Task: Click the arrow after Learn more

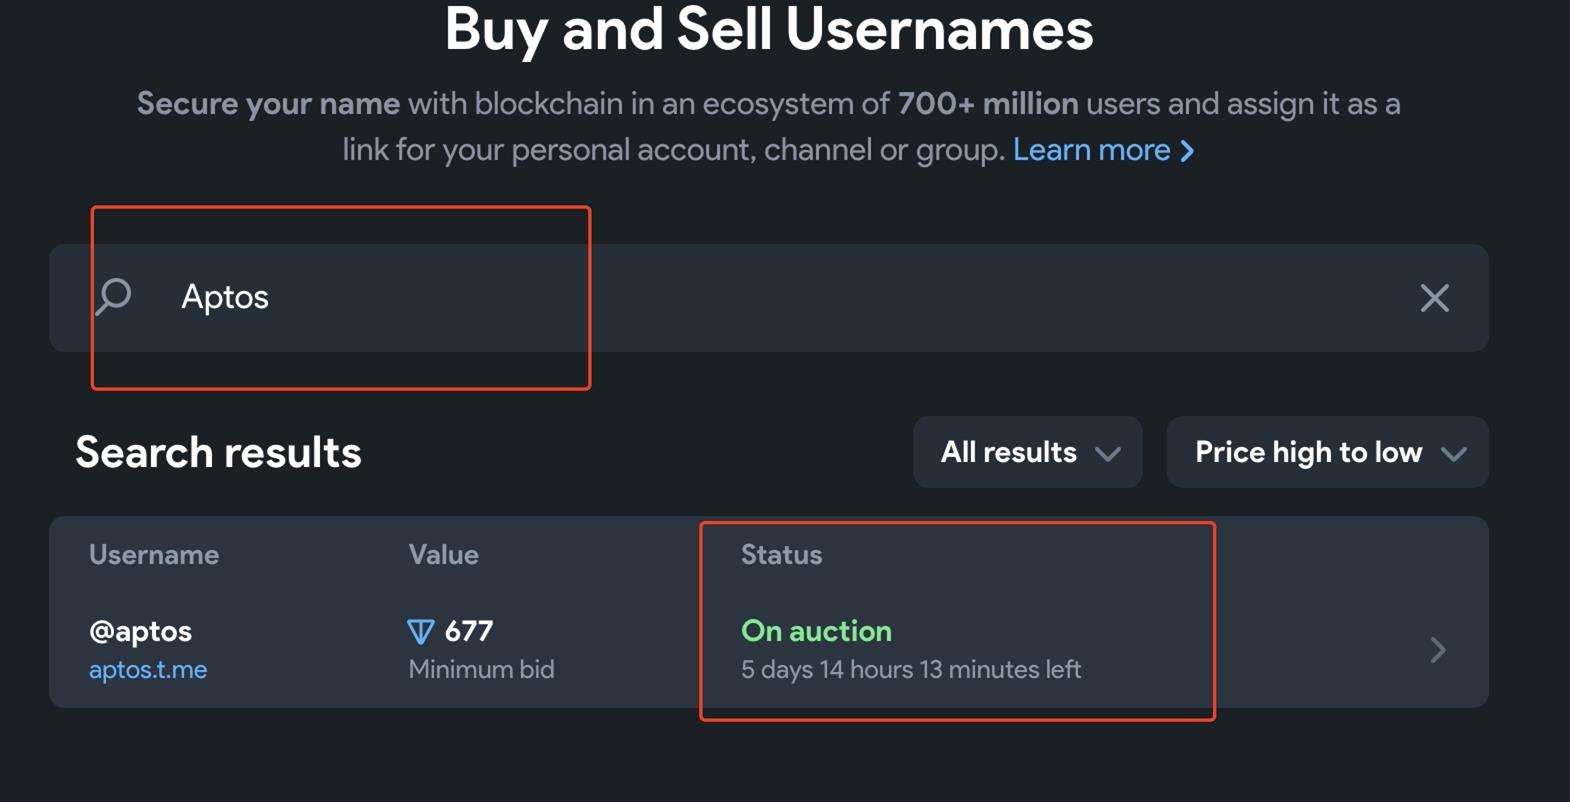Action: (x=1188, y=151)
